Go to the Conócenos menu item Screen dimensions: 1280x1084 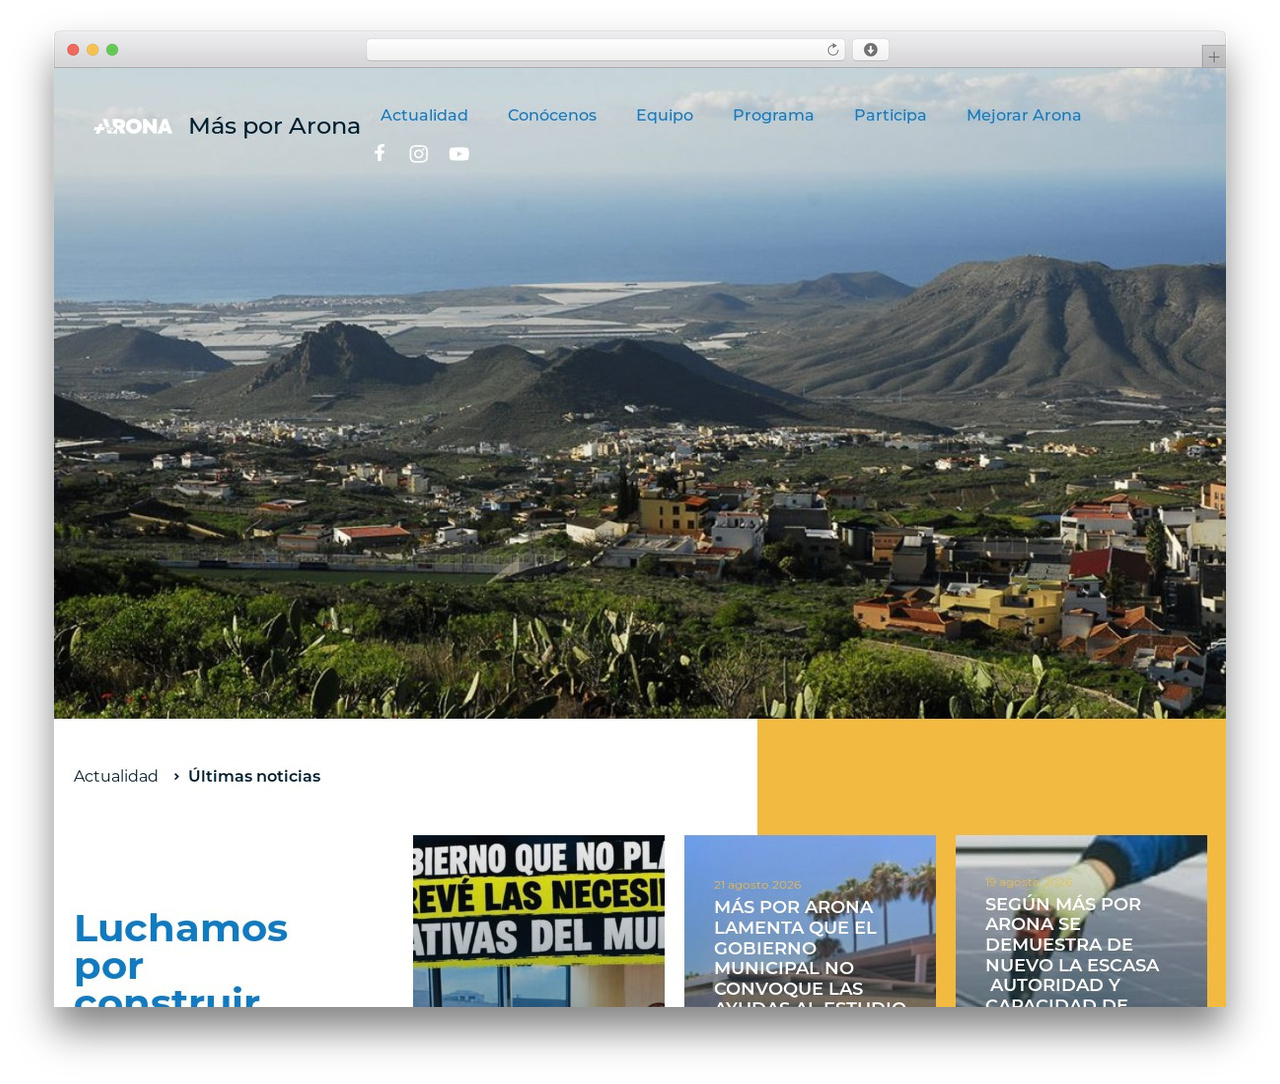[552, 115]
